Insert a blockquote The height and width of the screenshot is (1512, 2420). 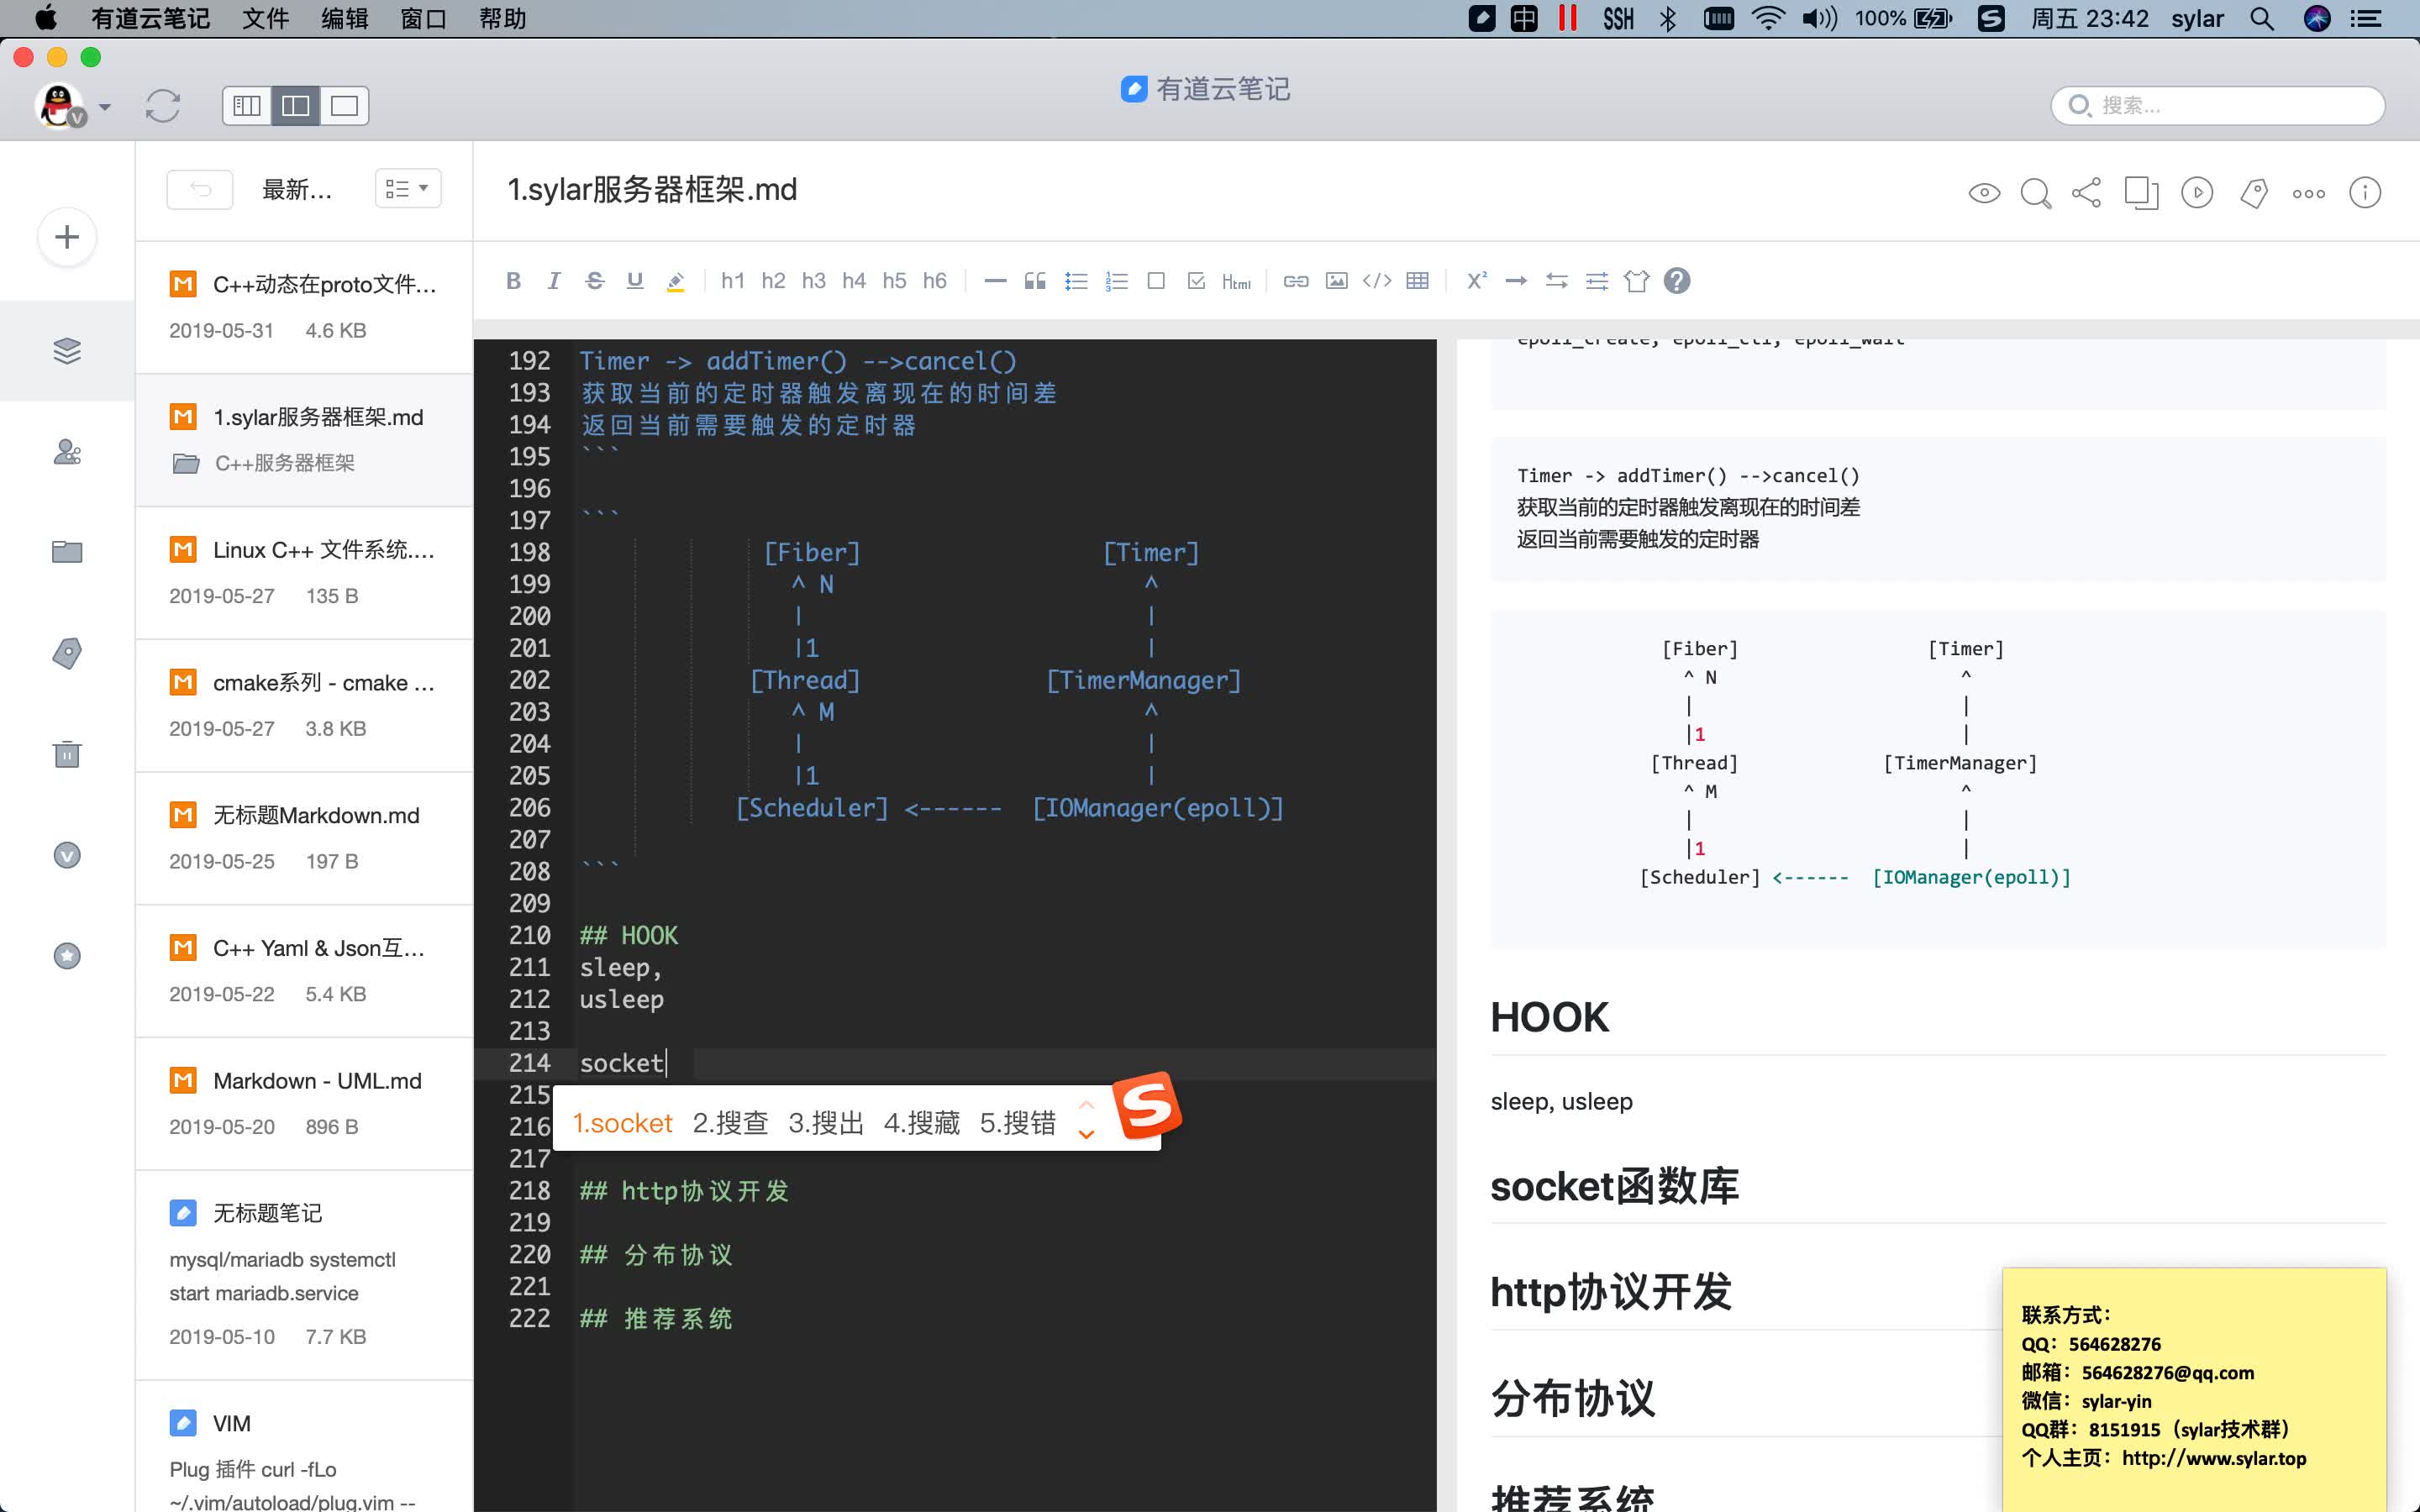[1035, 281]
